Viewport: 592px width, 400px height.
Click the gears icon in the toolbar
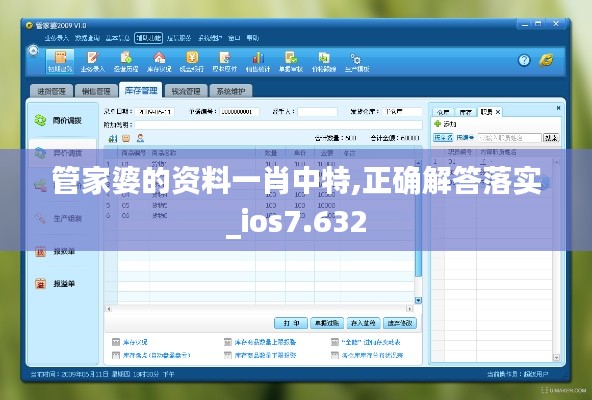point(356,59)
